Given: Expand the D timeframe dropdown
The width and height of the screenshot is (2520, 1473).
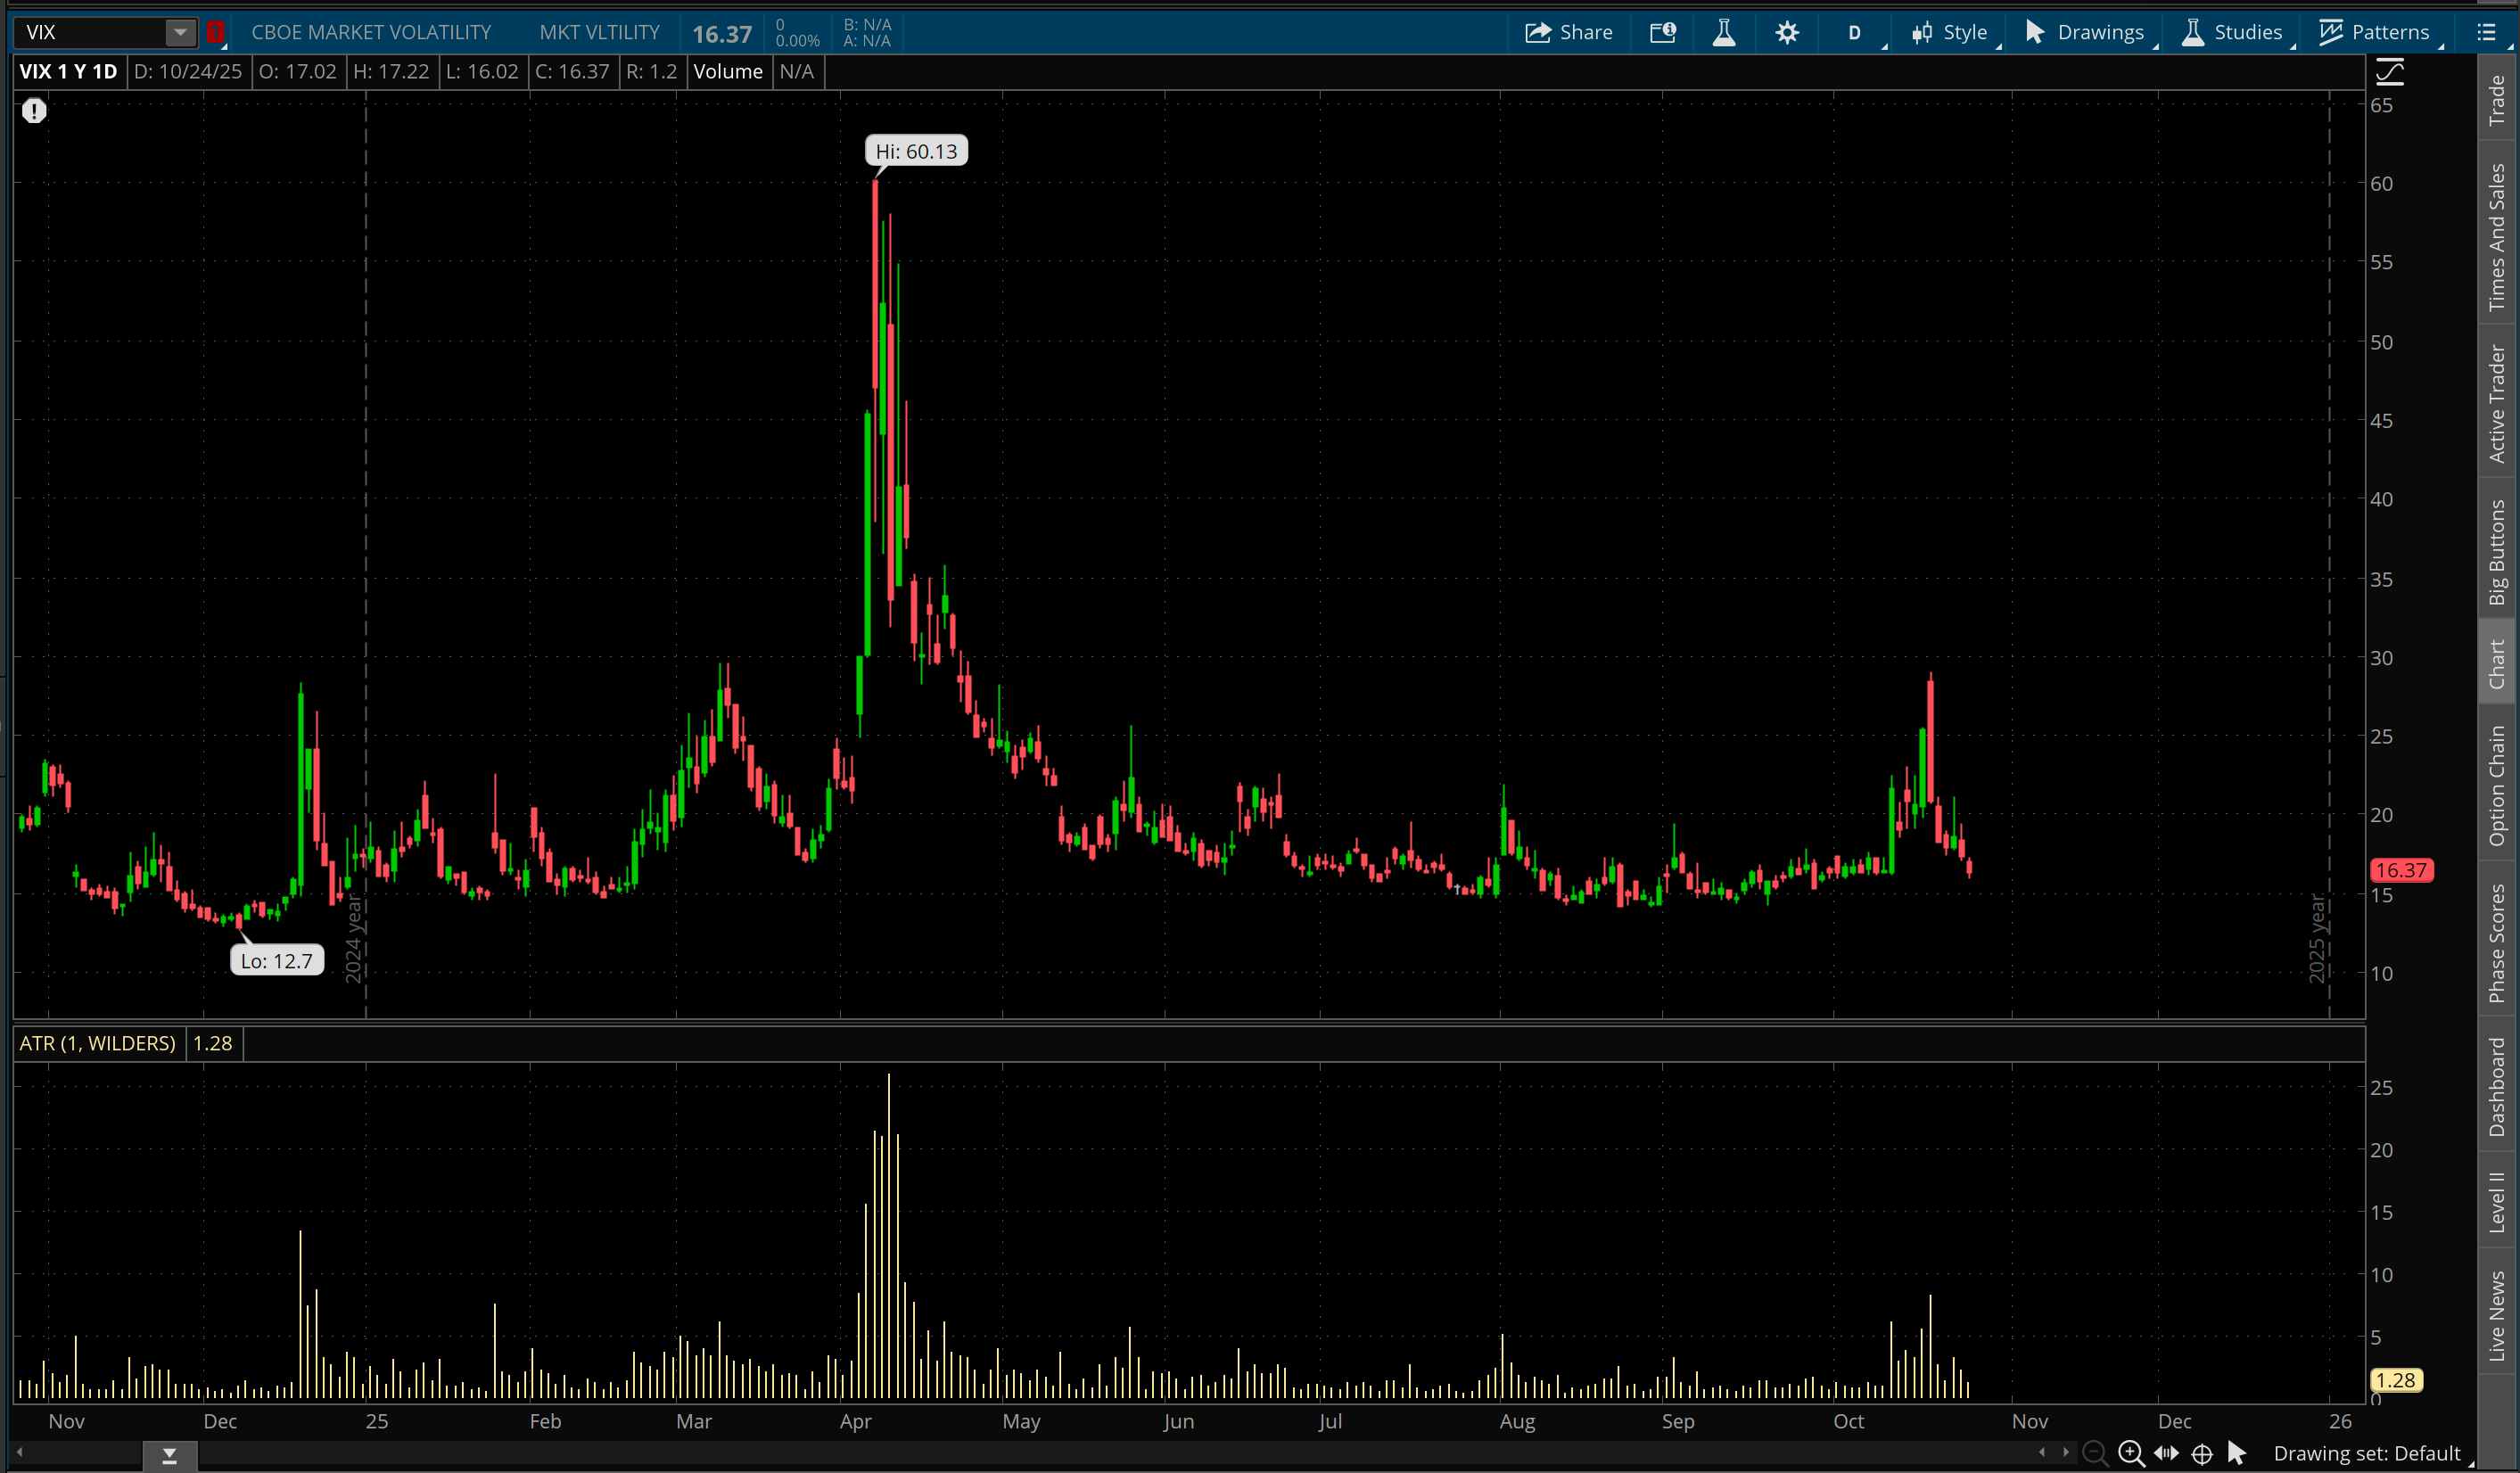Looking at the screenshot, I should coord(1855,33).
